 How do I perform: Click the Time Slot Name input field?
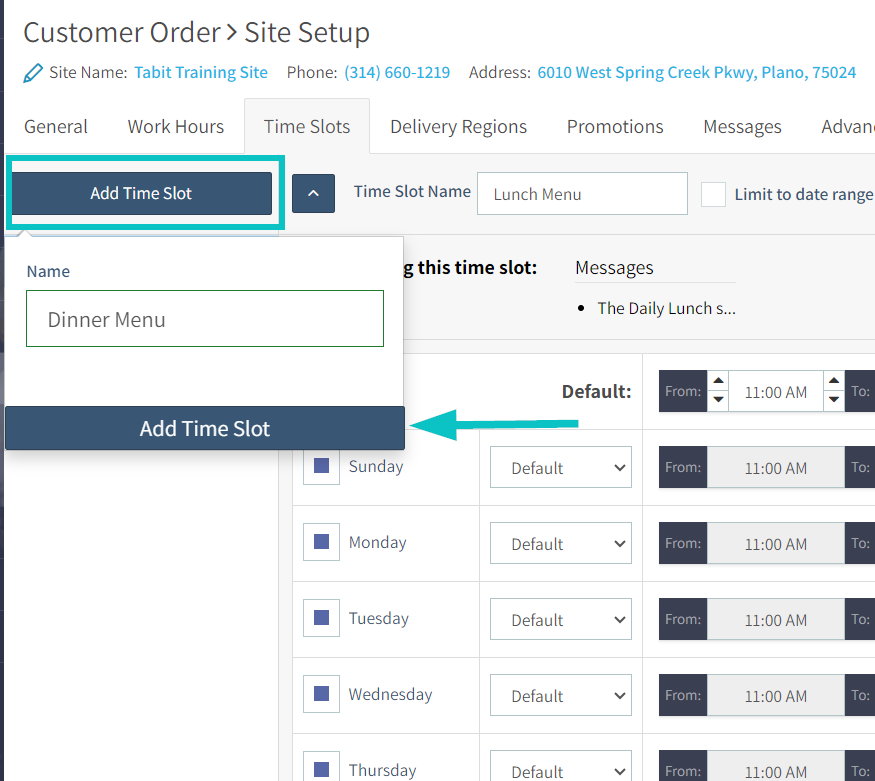click(x=582, y=194)
